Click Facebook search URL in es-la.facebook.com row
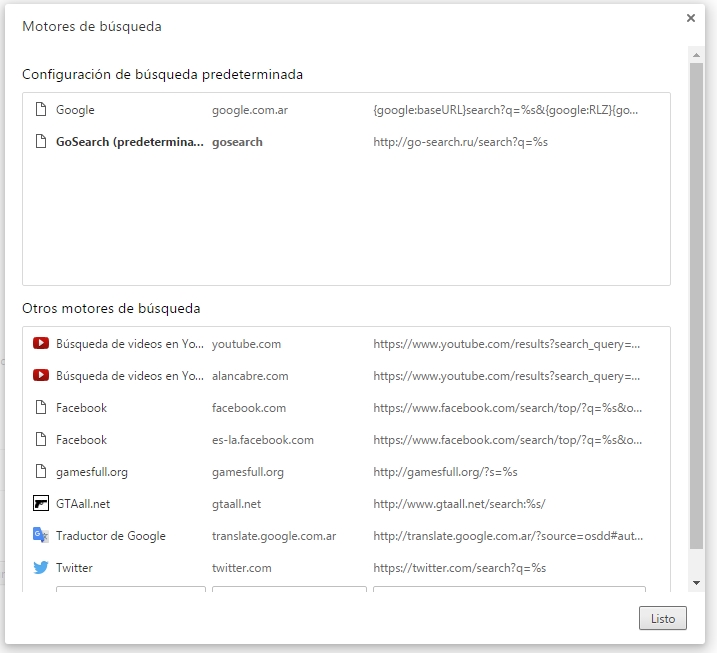The image size is (717, 653). (508, 440)
